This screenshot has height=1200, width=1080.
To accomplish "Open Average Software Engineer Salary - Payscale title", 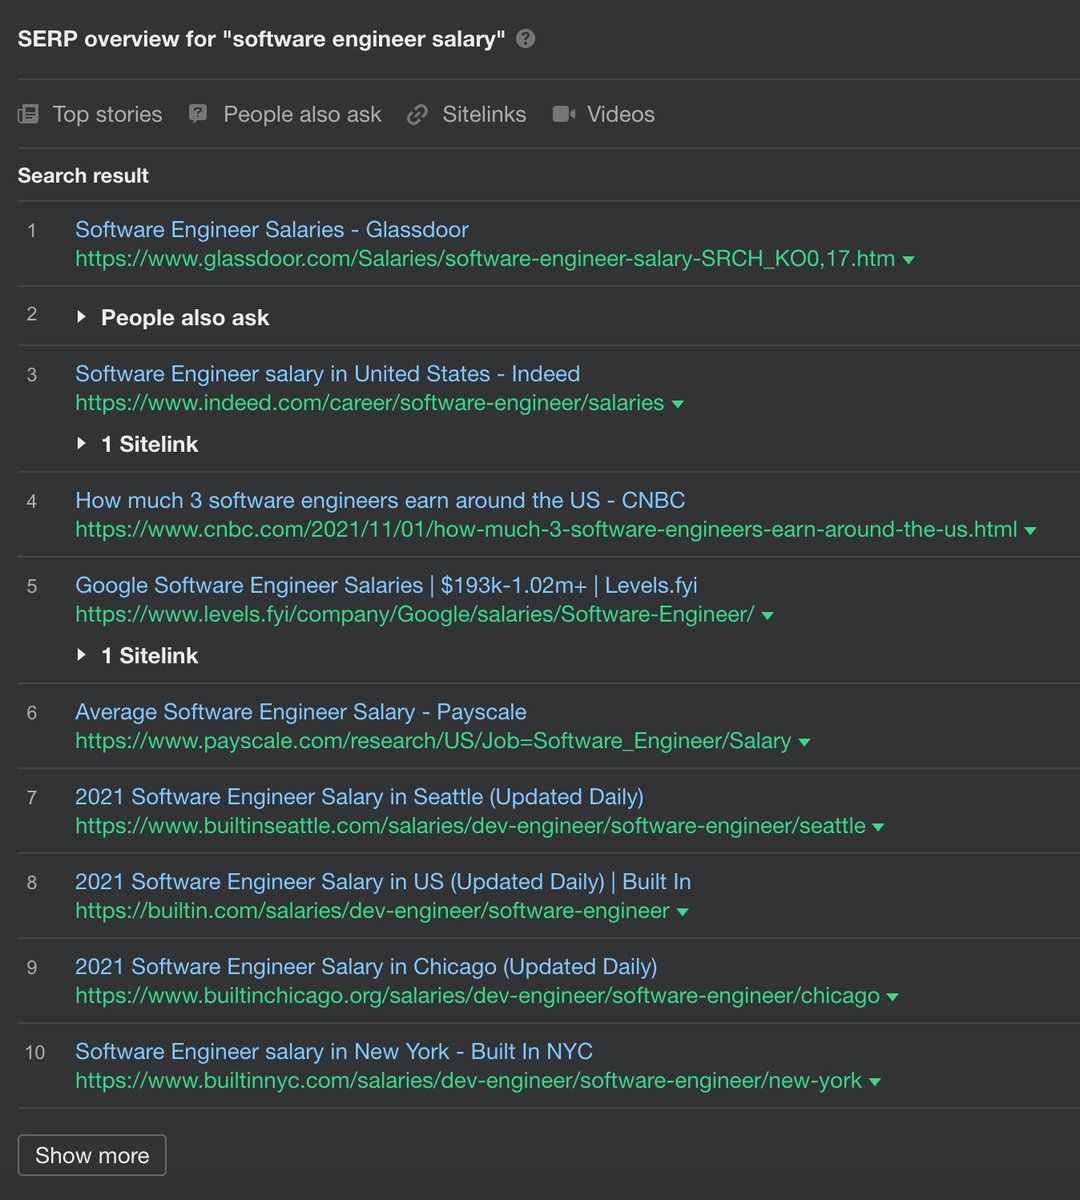I will pyautogui.click(x=301, y=712).
